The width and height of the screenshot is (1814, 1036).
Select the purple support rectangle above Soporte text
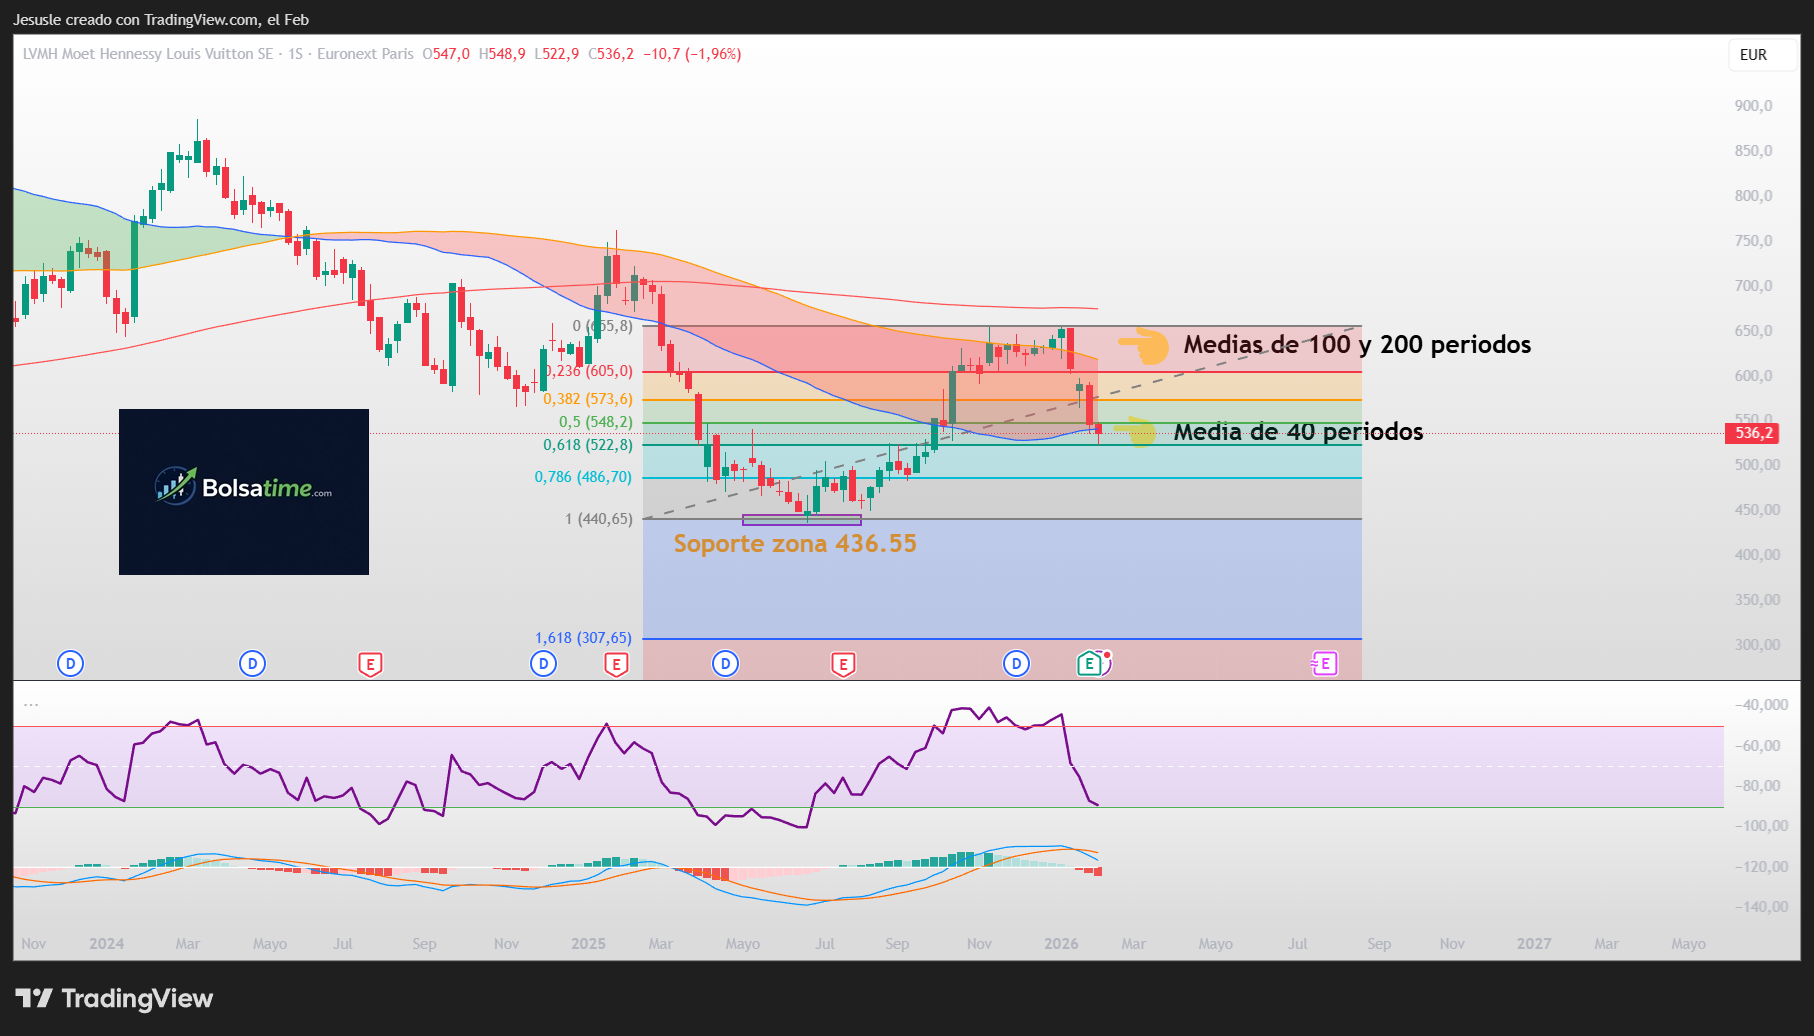801,520
